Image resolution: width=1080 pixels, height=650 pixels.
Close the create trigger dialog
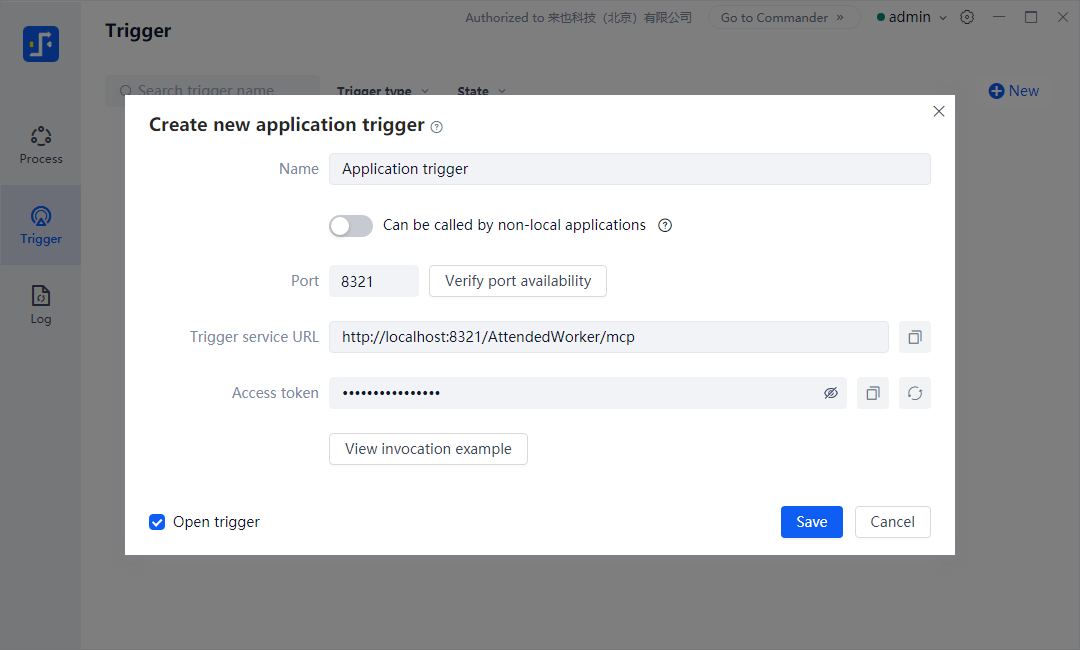(938, 111)
